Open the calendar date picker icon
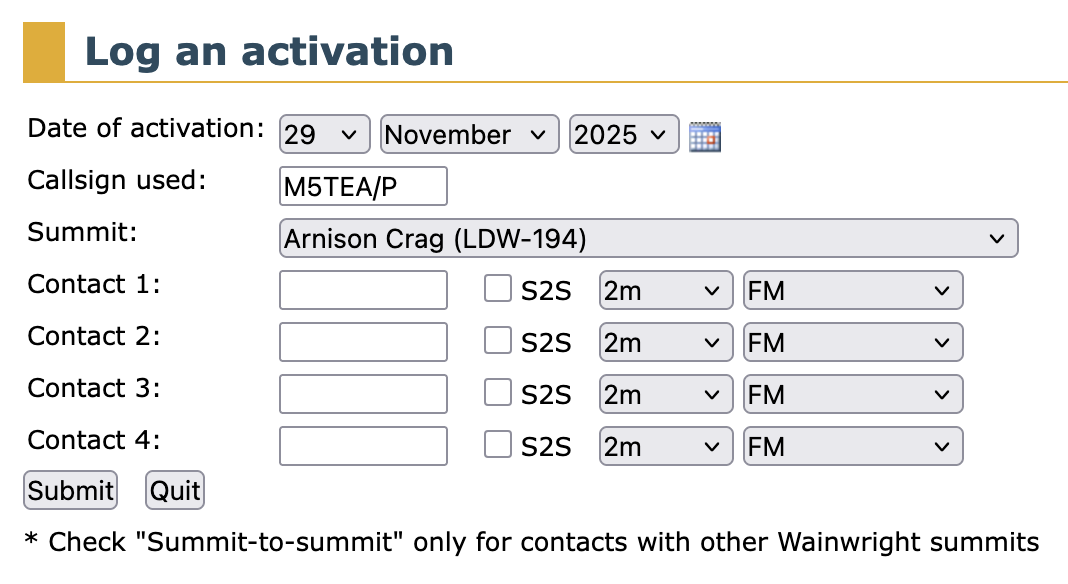Screen dimensions: 1068x584 pyautogui.click(x=705, y=136)
